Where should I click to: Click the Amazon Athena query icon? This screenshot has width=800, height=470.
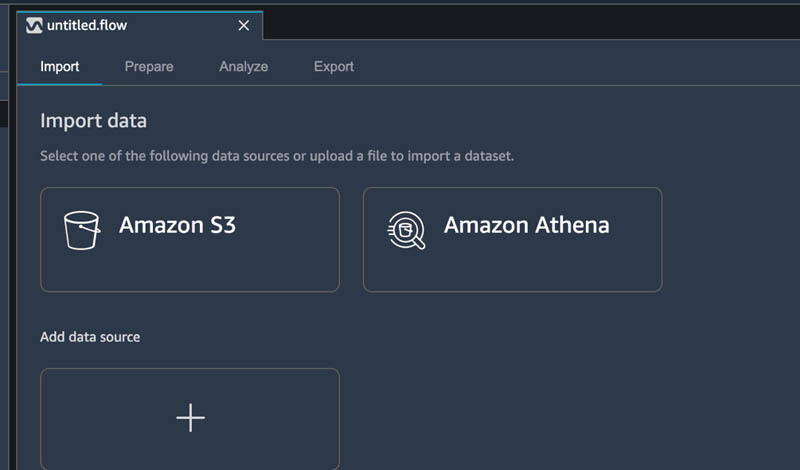click(406, 230)
